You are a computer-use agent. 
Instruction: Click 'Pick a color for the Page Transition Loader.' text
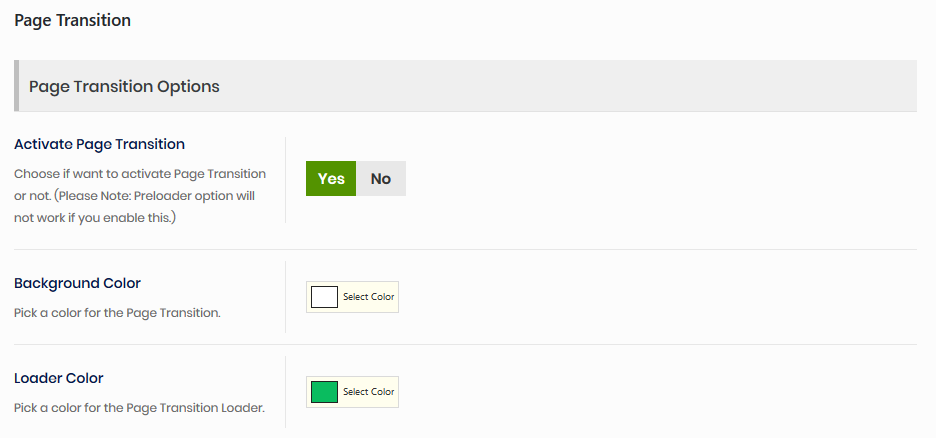tap(139, 408)
